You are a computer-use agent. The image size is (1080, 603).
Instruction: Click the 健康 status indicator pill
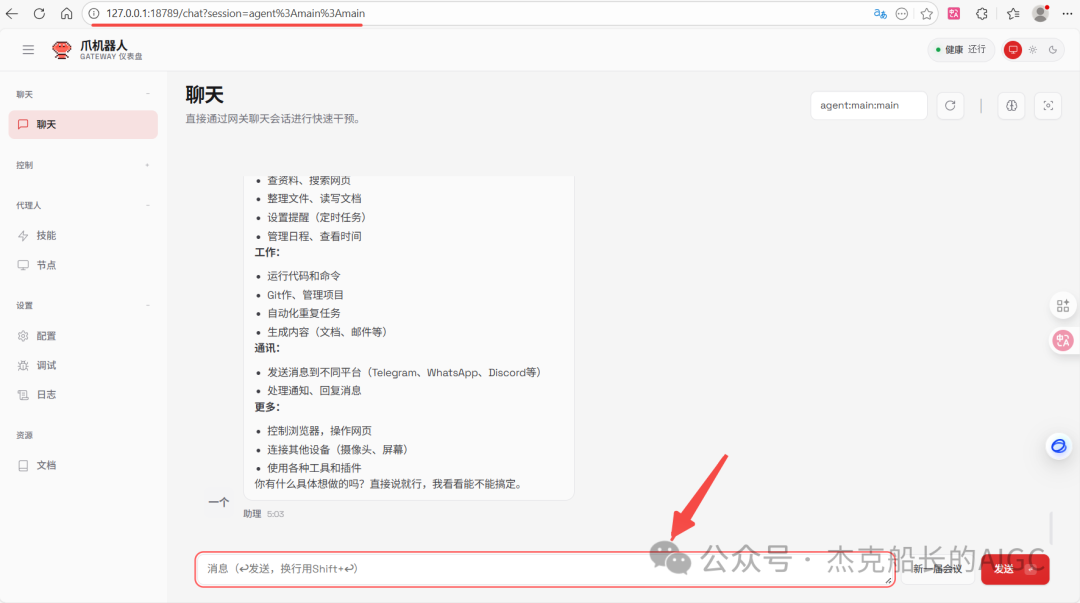click(x=962, y=50)
